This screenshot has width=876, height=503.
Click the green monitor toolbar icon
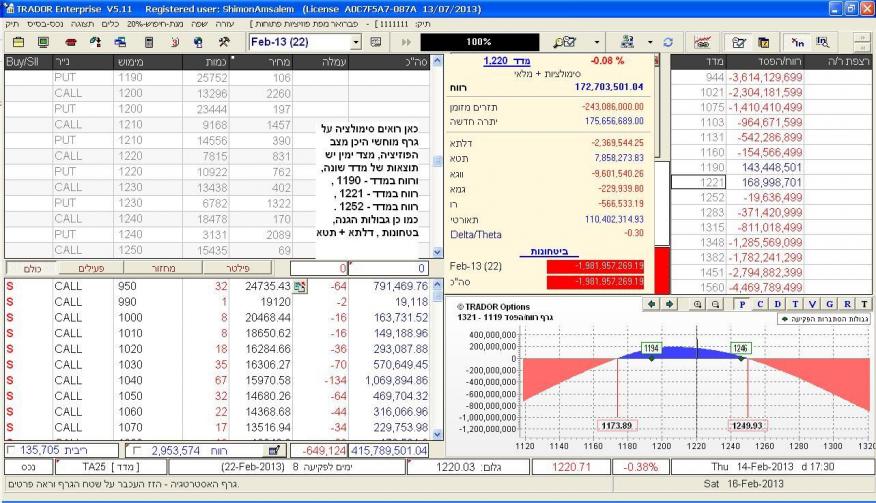point(44,43)
